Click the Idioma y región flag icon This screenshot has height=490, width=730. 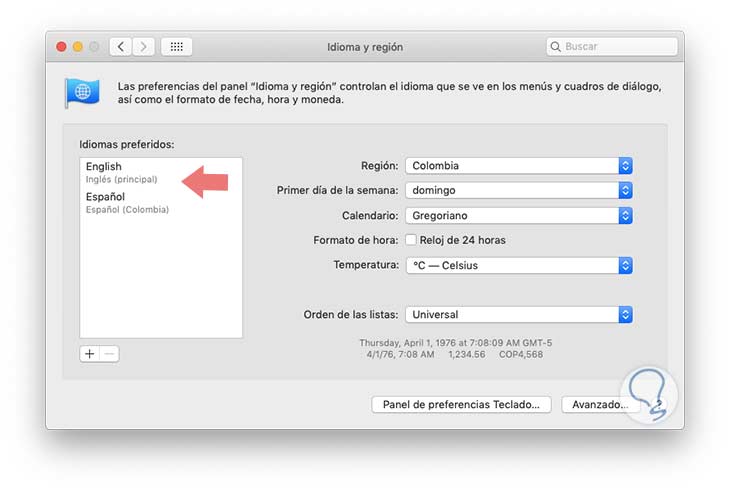[x=82, y=93]
